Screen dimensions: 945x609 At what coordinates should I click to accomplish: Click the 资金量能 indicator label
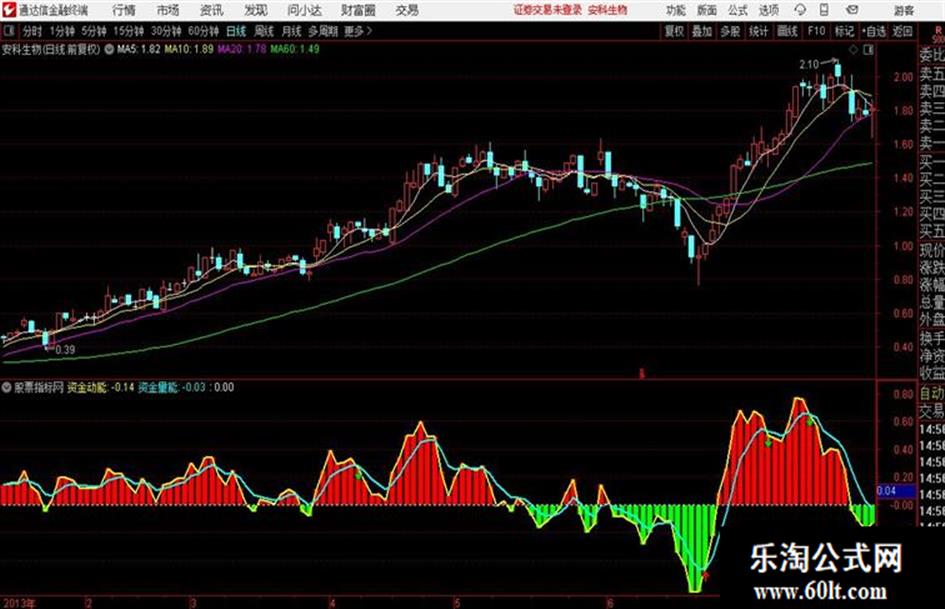tap(158, 387)
